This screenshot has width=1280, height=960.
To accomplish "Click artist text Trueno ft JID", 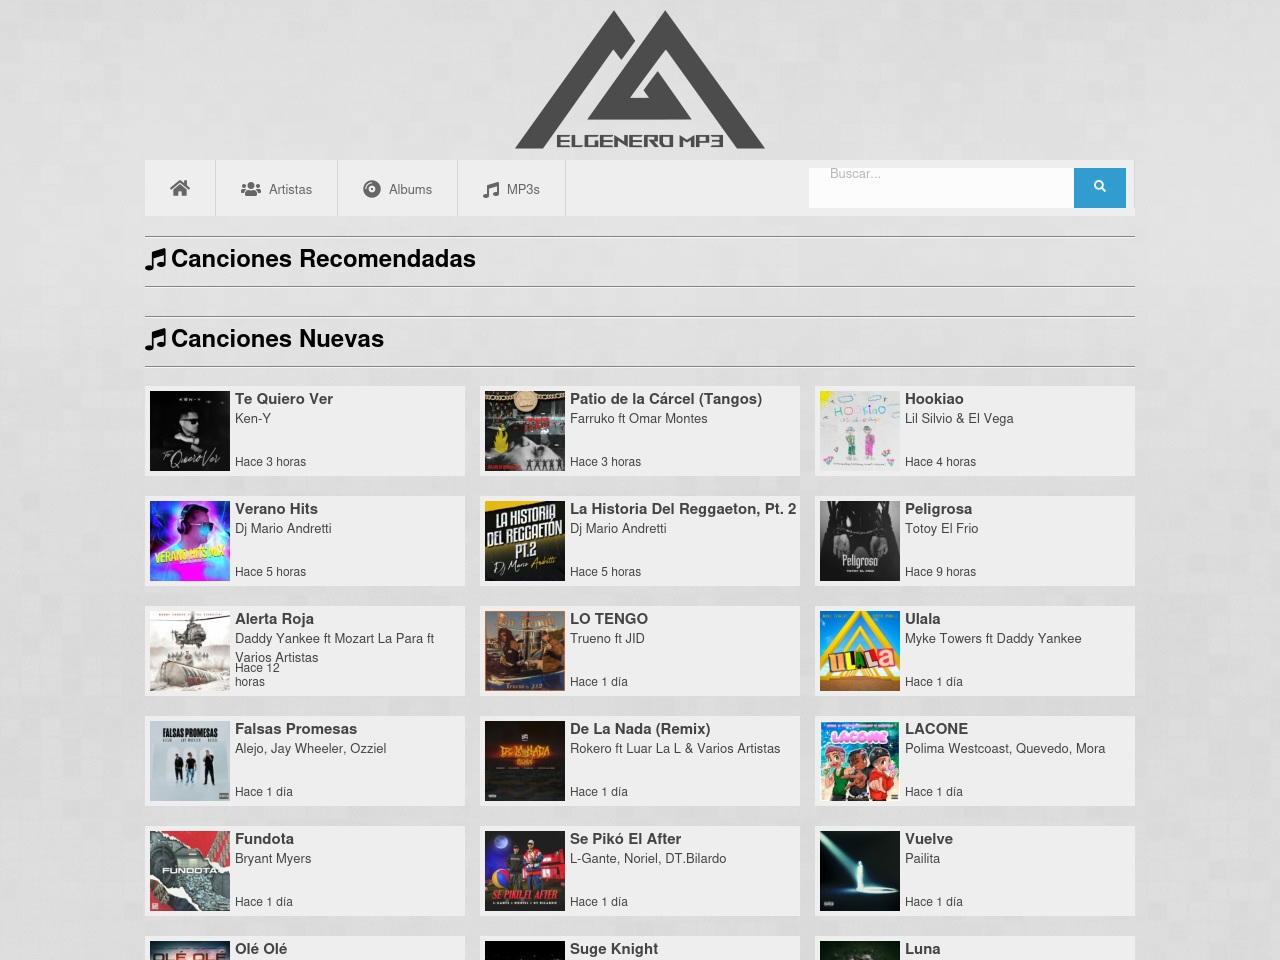I will [607, 639].
